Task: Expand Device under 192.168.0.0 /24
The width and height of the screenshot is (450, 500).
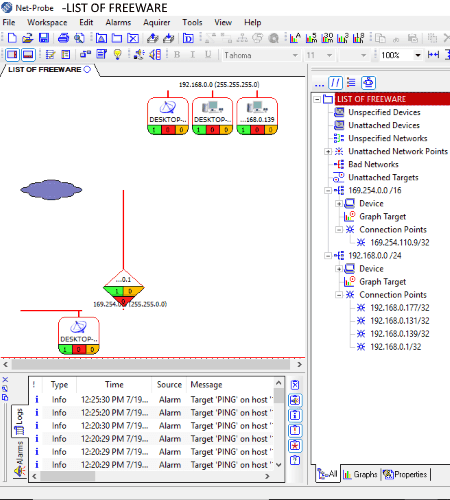Action: tap(339, 269)
